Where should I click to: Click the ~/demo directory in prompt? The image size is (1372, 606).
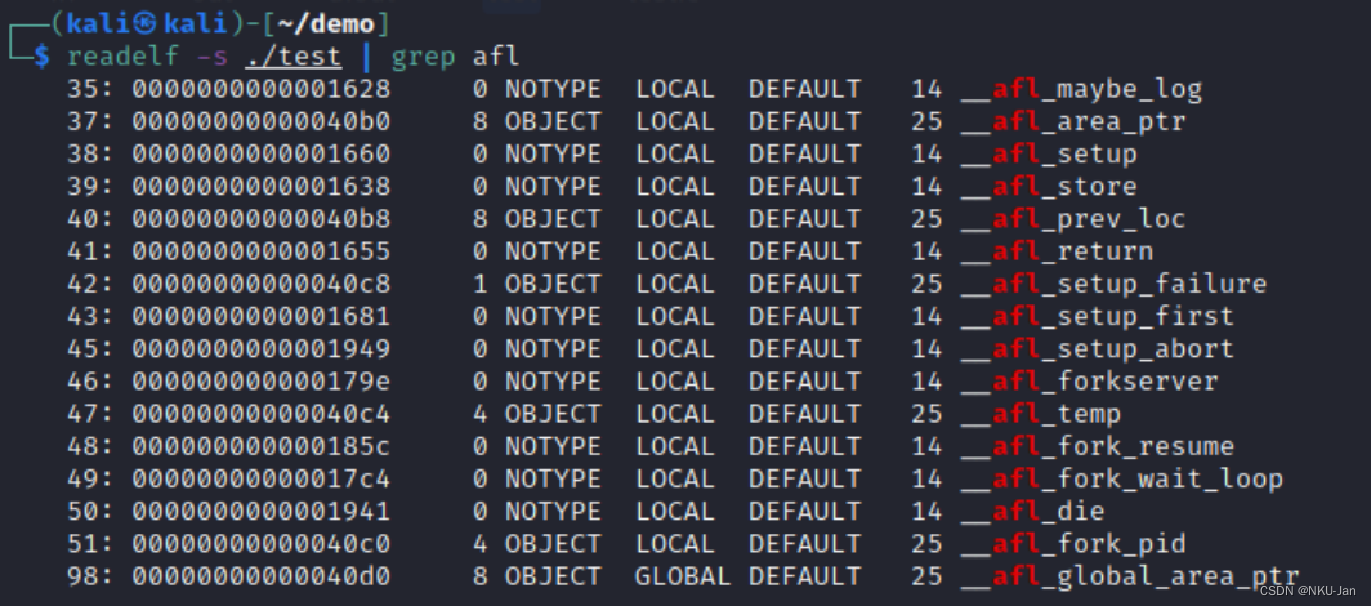pyautogui.click(x=327, y=23)
